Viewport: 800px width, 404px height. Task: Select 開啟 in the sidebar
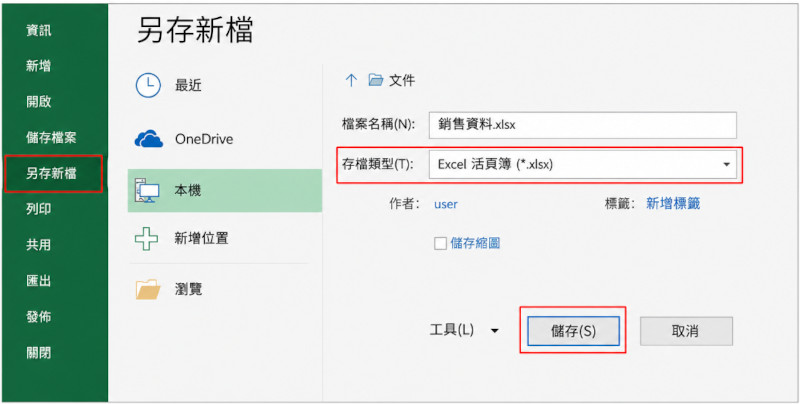click(39, 102)
